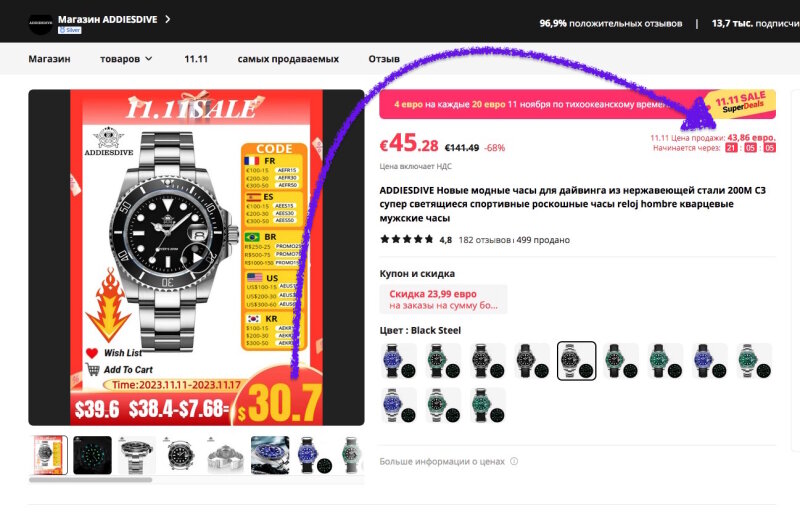The width and height of the screenshot is (800, 517).
Task: Open store page via chevron next to Магазин ADDIESDIVE
Action: pyautogui.click(x=168, y=19)
